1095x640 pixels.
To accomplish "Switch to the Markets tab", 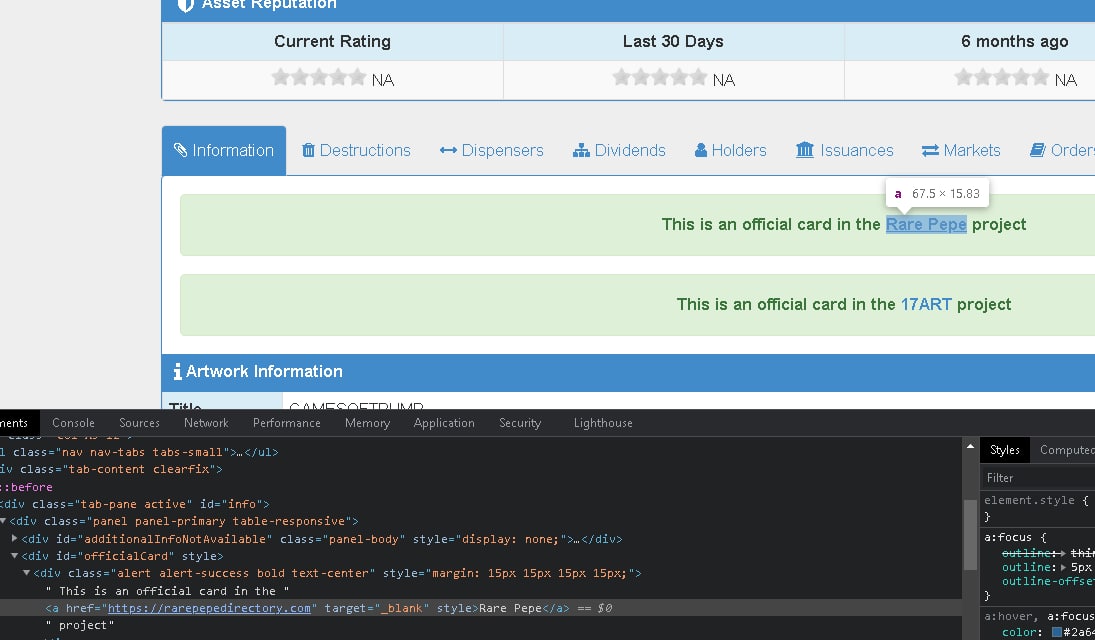I will (x=961, y=150).
